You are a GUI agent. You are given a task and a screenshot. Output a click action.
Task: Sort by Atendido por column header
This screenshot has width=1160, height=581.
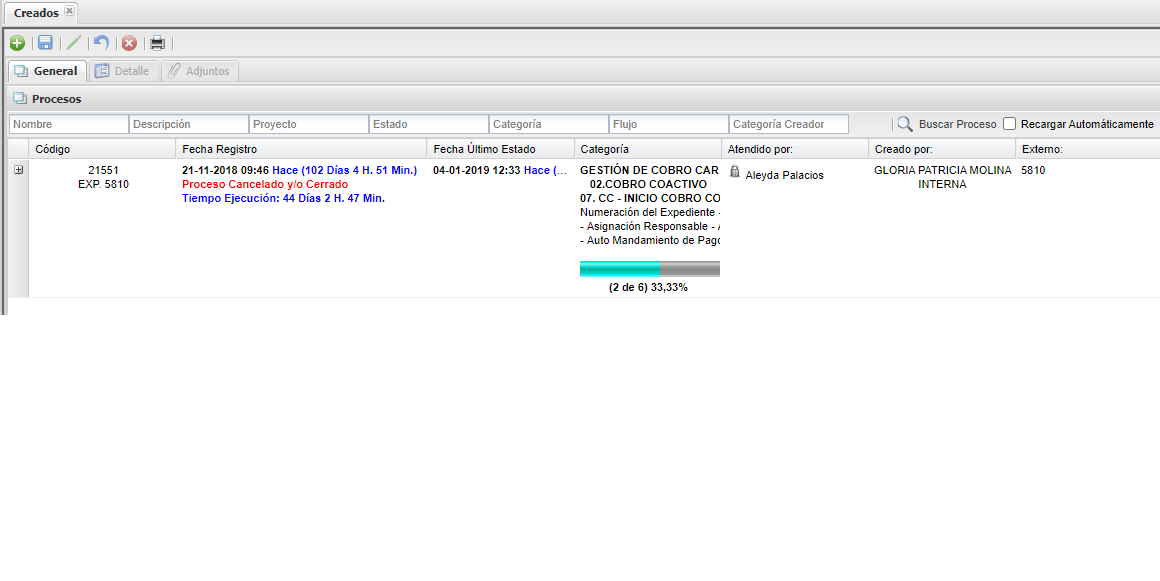tap(795, 150)
